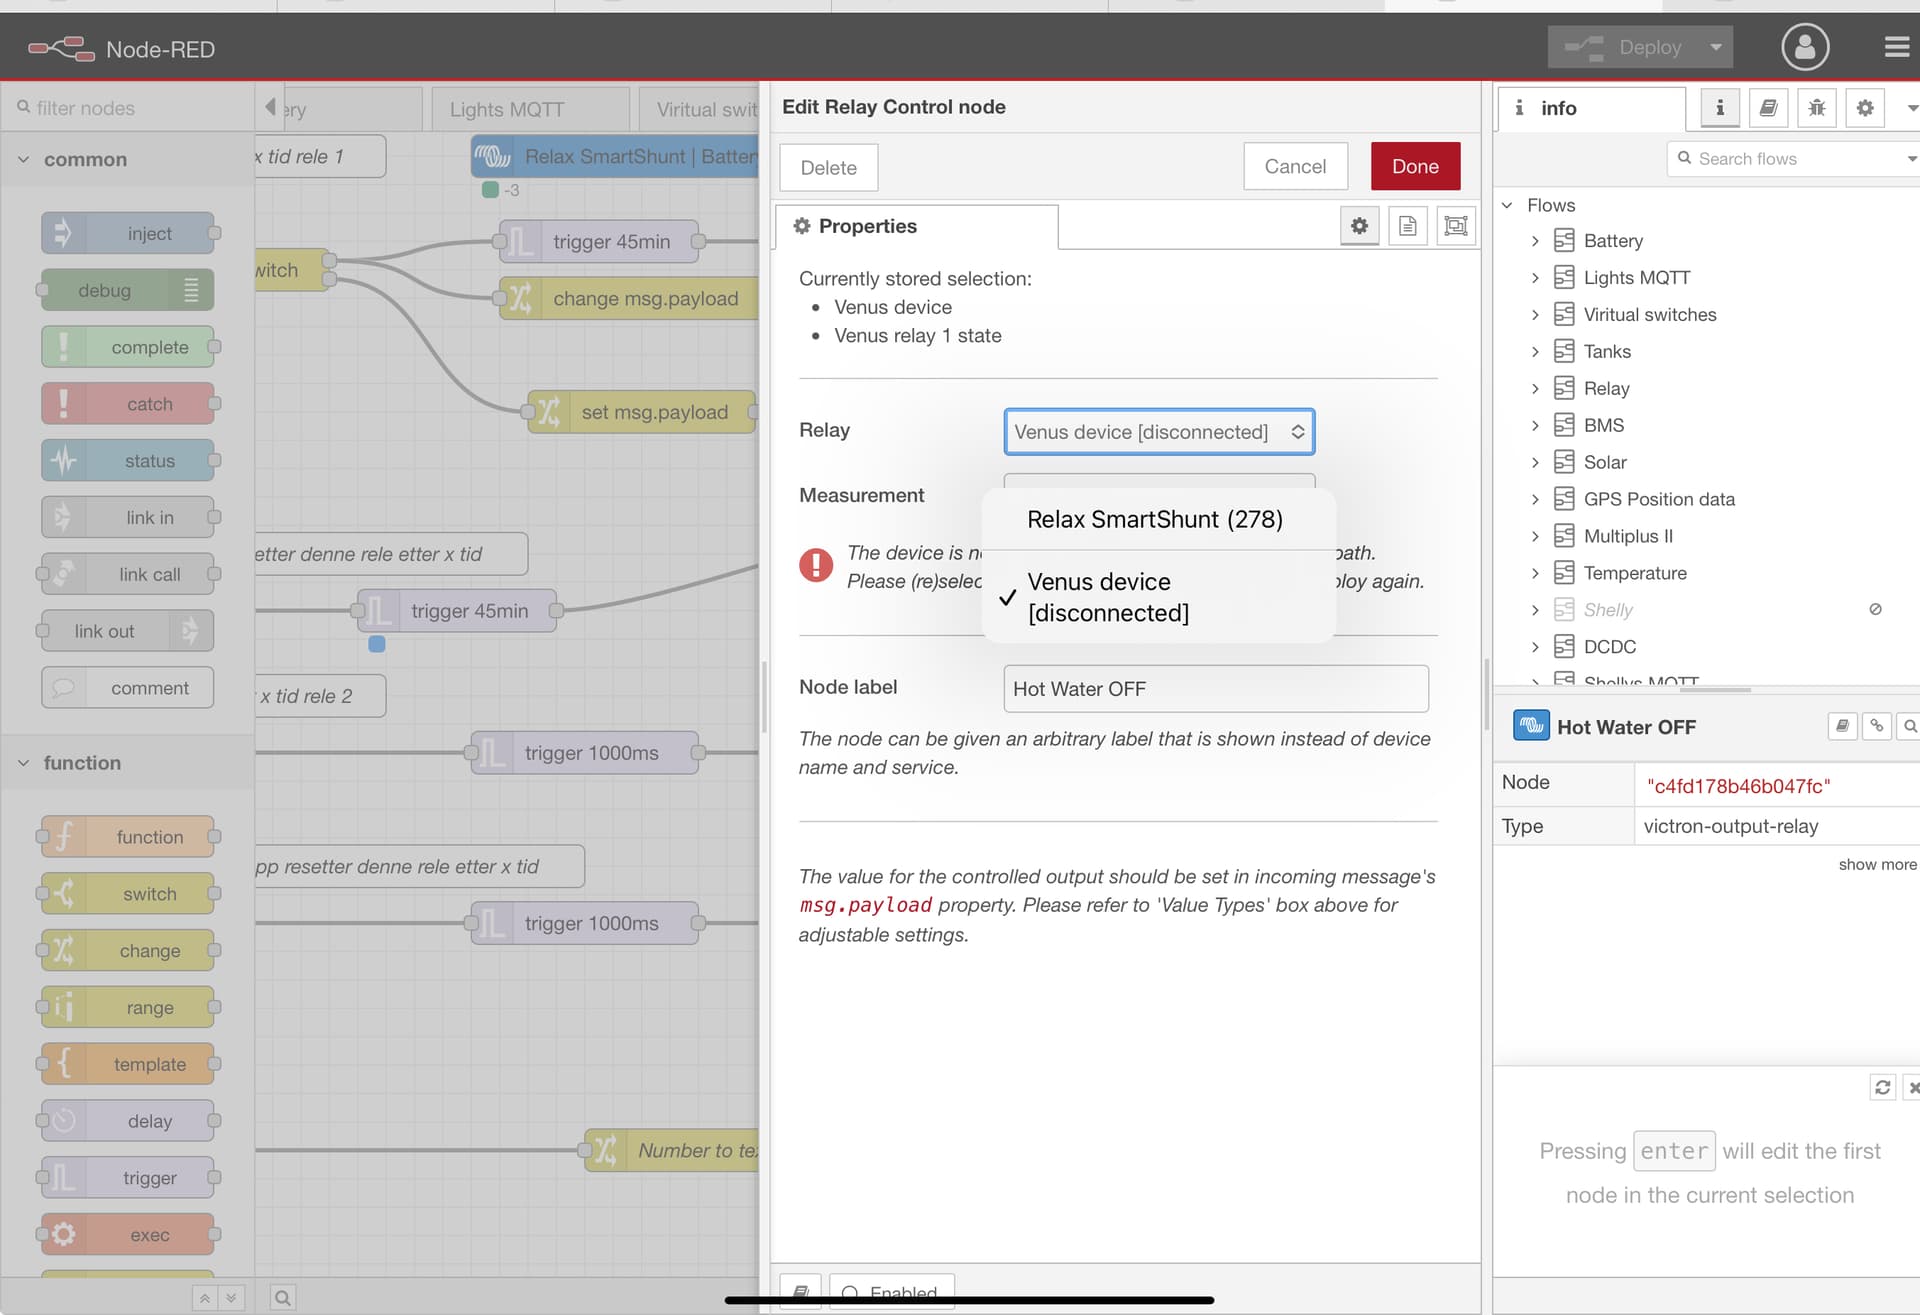Open configuration nodes gear tab in sidebar

pos(1864,108)
